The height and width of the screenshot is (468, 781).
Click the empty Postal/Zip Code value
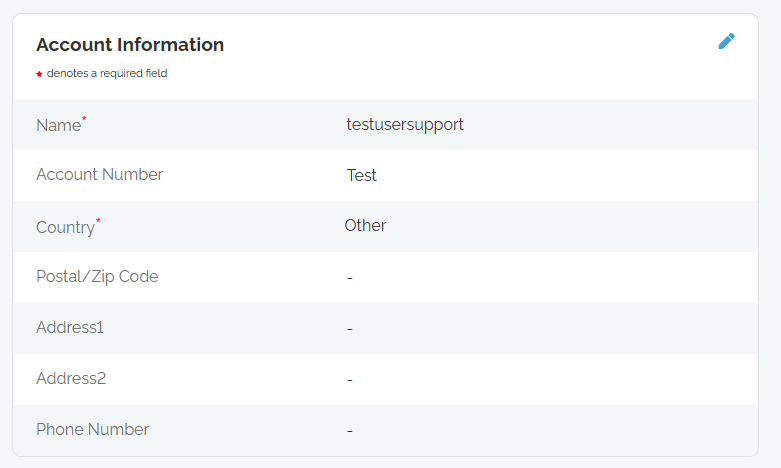tap(350, 278)
